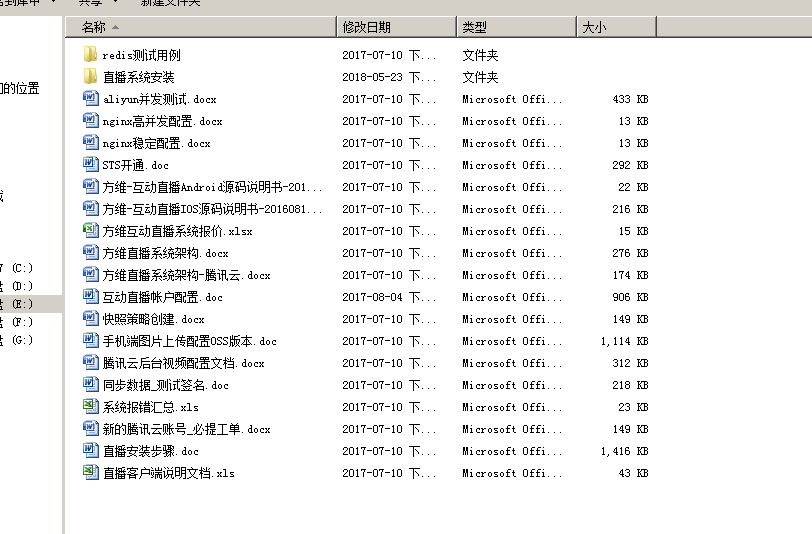Screen dimensions: 812x534
Task: Select drive (F:) in navigation pane
Action: [x=22, y=322]
